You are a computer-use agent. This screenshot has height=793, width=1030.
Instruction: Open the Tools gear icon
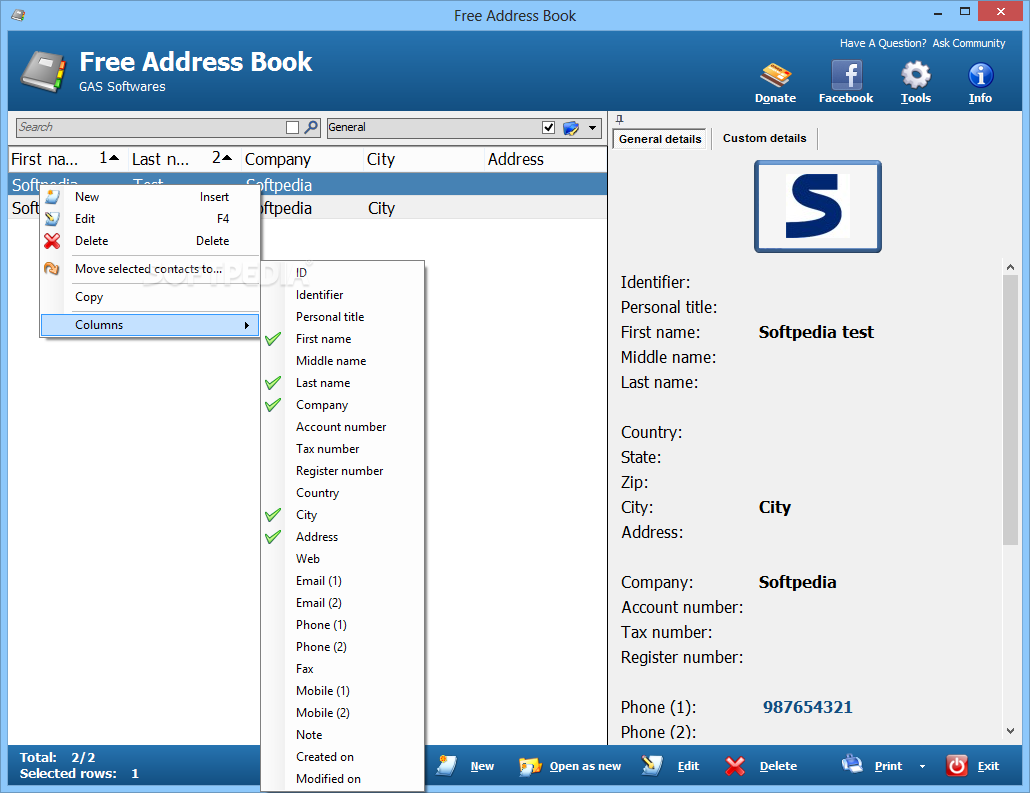pos(916,75)
